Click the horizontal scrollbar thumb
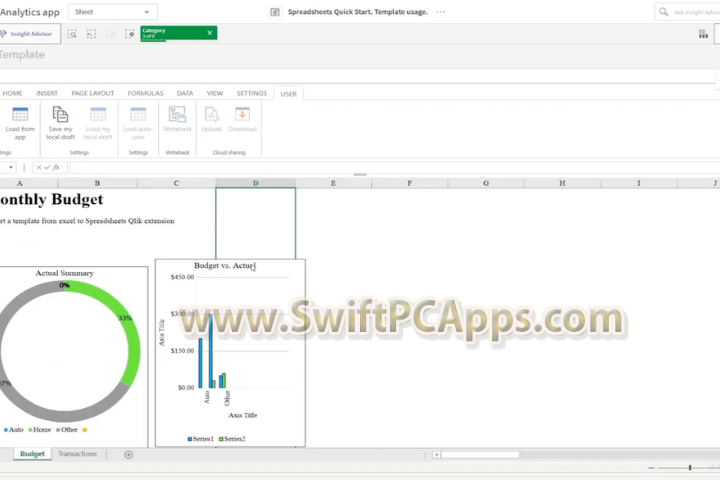Viewport: 720px width, 480px height. [480, 455]
